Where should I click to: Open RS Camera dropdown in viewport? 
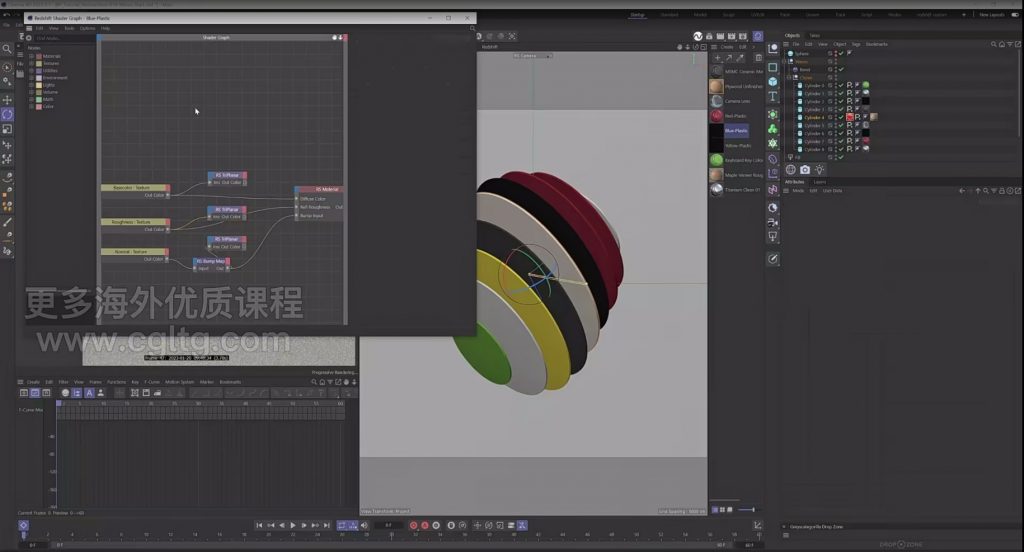[x=532, y=56]
